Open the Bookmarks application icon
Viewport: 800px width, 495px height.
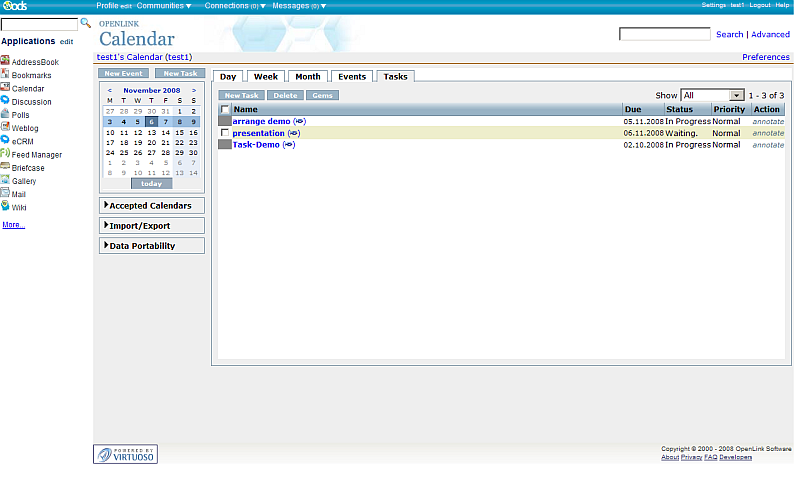(6, 75)
